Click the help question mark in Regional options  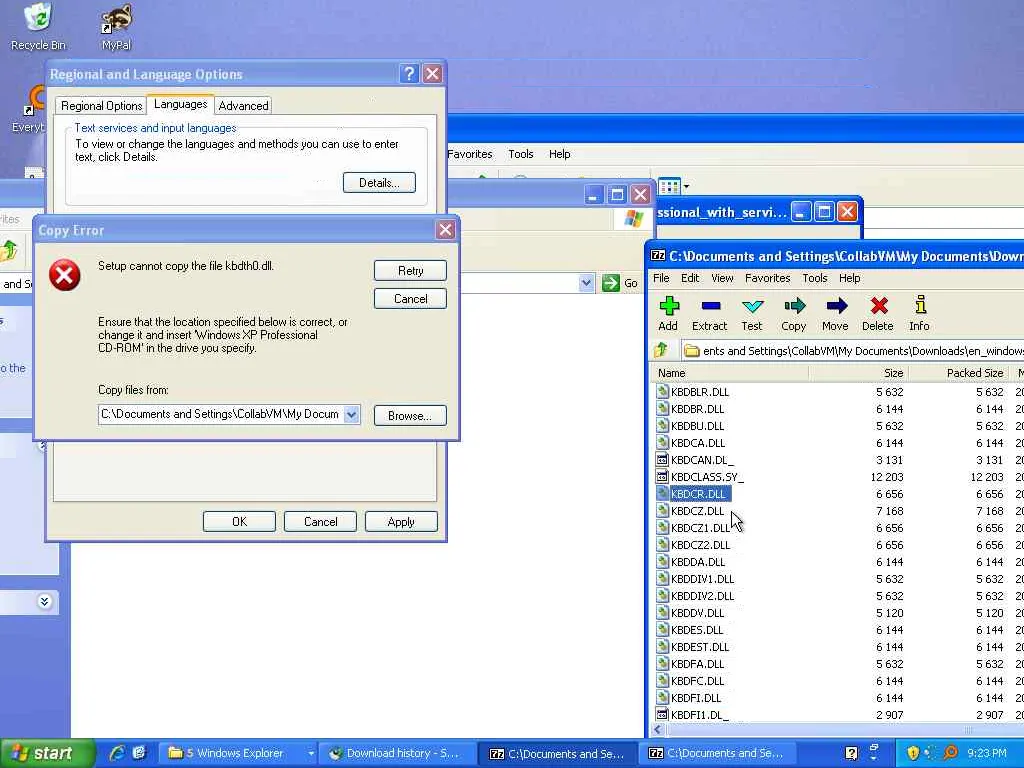coord(409,74)
